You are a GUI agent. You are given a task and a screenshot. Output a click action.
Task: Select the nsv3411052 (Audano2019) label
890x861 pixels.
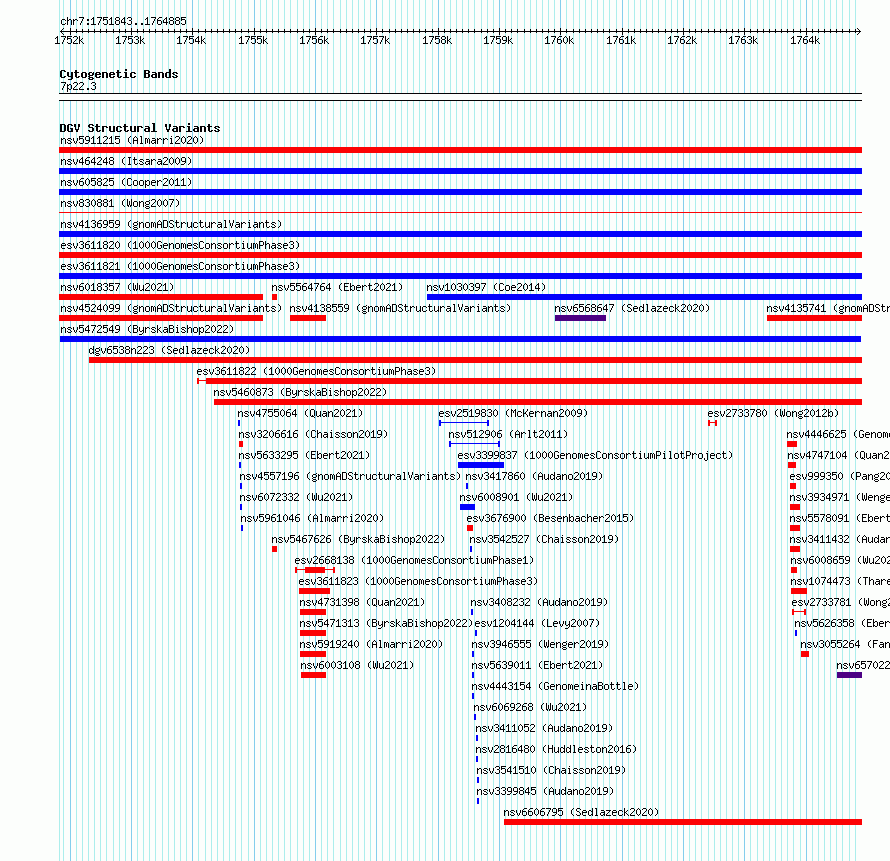[x=544, y=728]
